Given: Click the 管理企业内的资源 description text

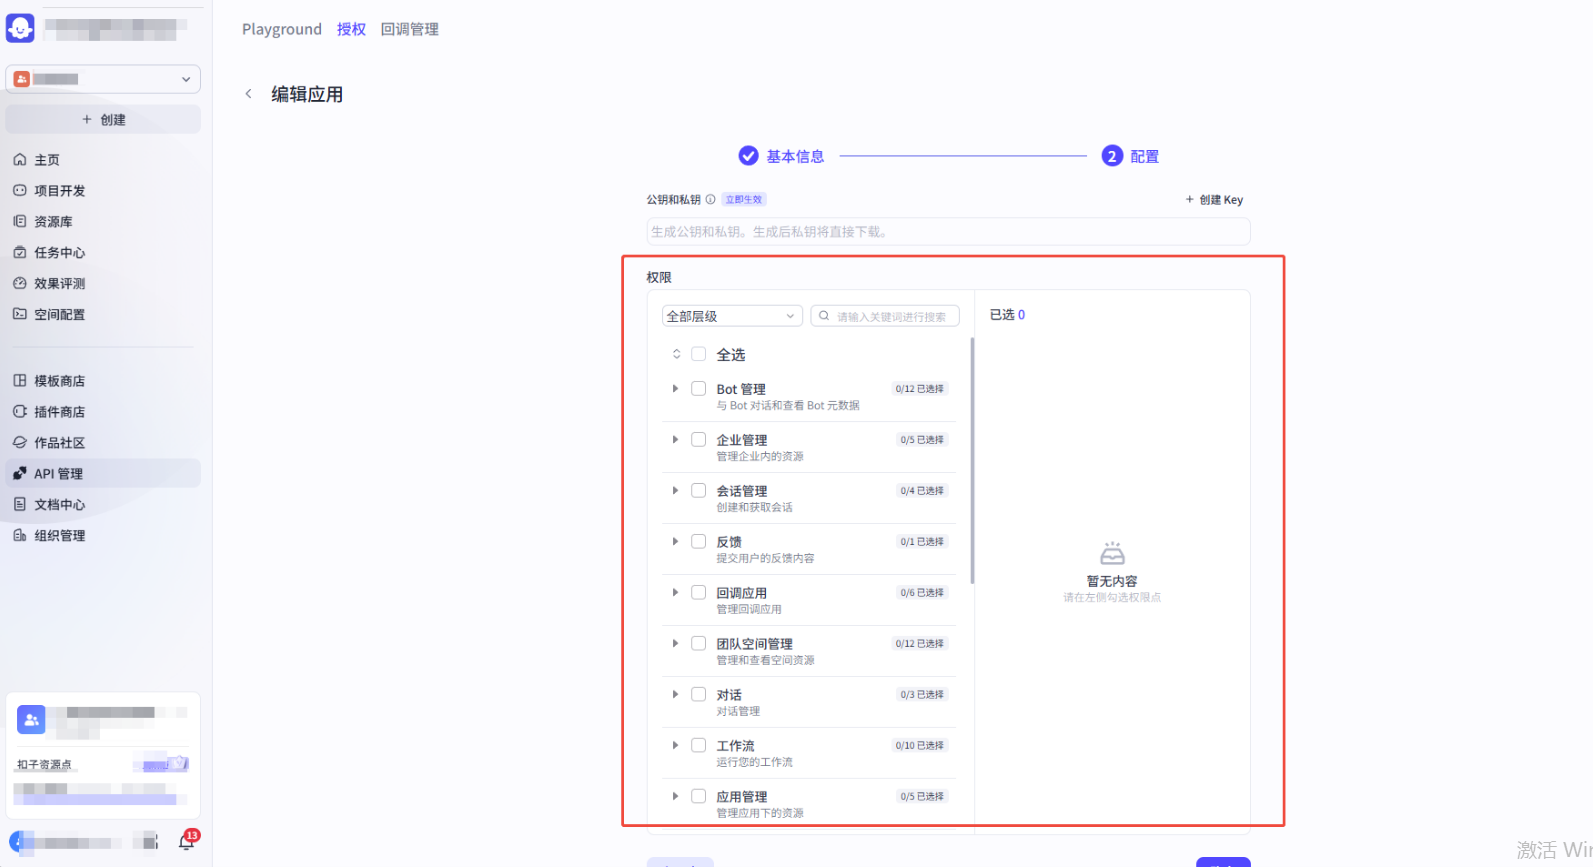Looking at the screenshot, I should pyautogui.click(x=760, y=457).
